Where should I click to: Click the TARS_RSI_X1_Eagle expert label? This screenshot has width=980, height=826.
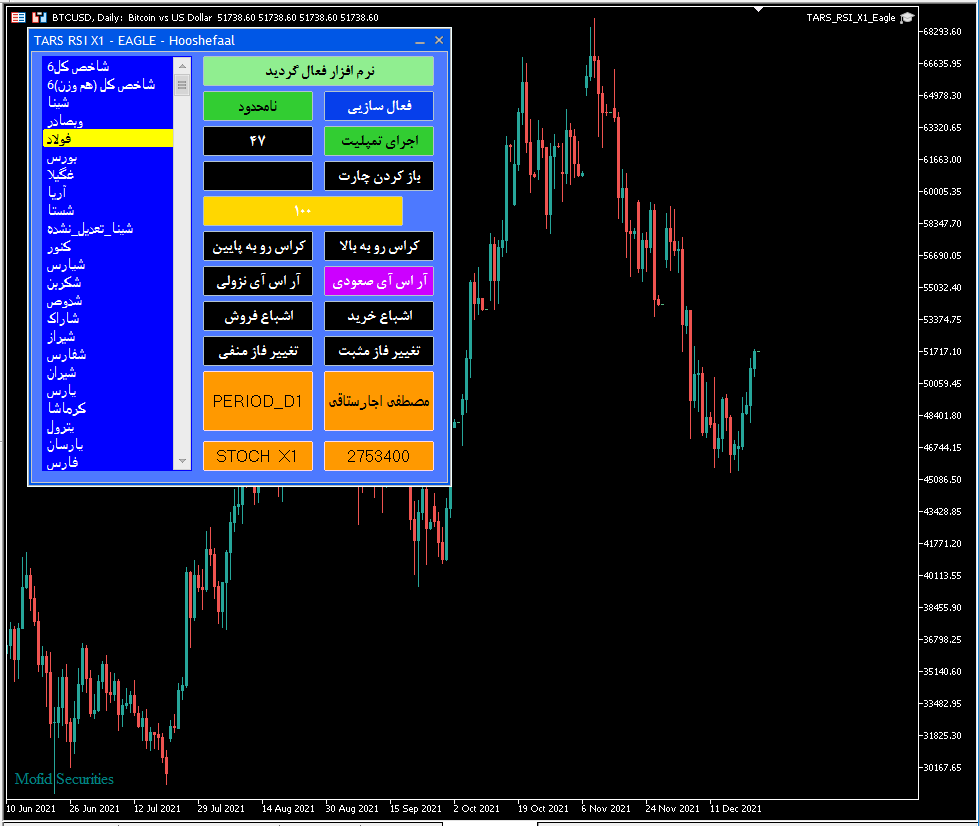851,17
